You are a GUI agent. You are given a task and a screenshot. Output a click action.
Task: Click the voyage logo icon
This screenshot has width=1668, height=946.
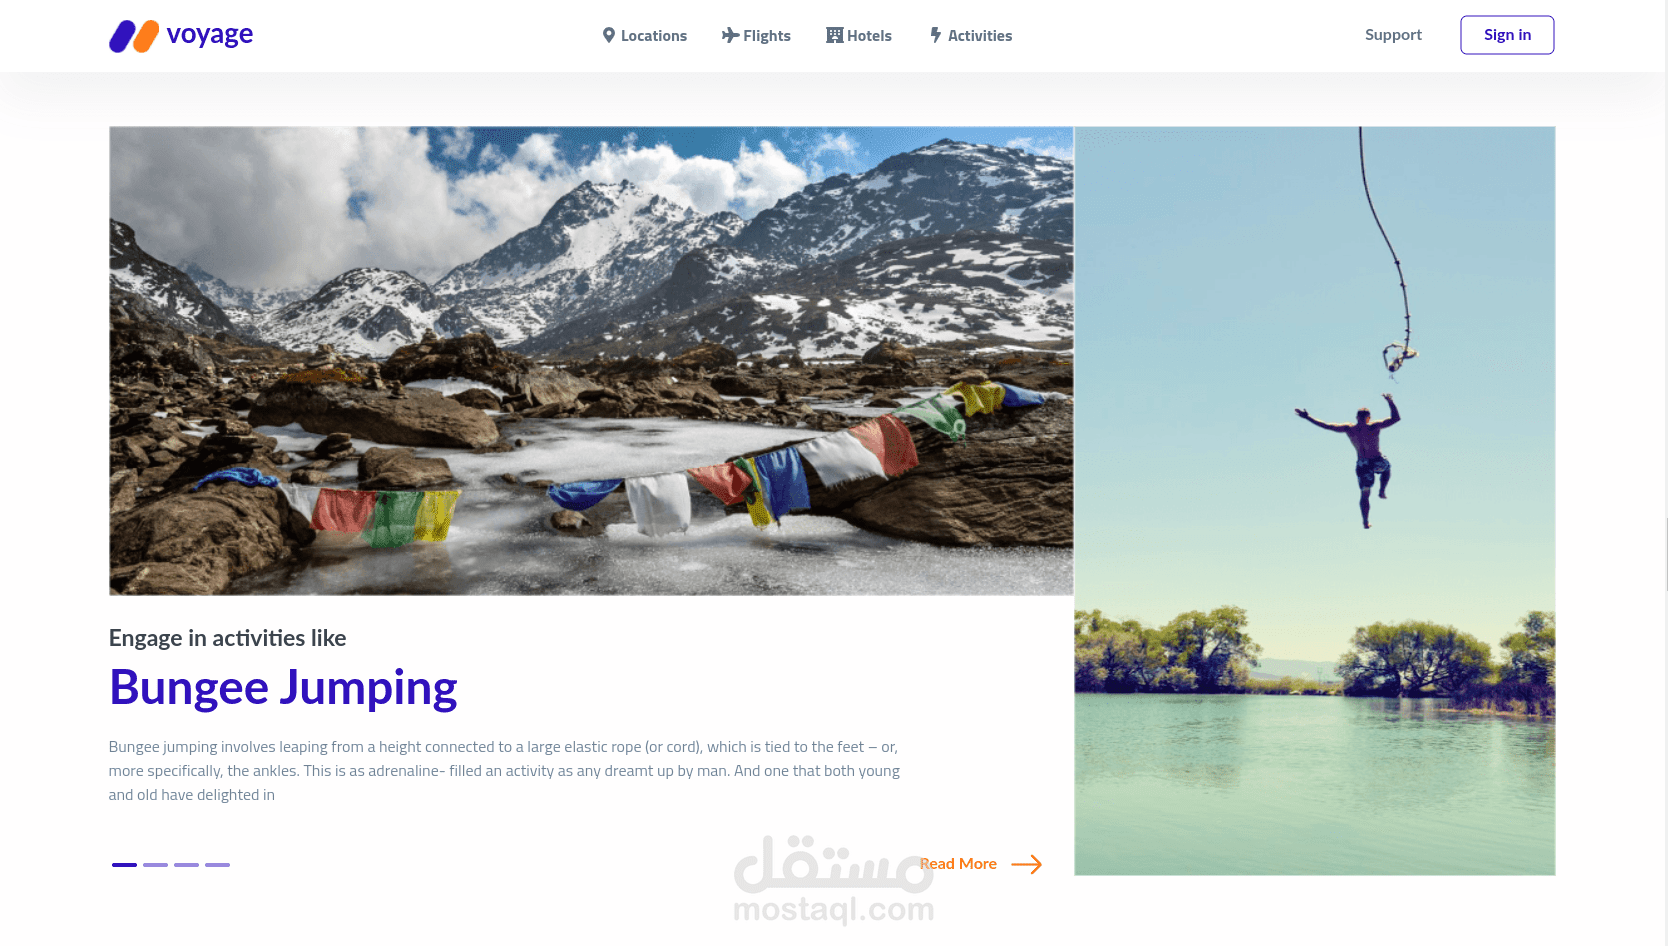click(134, 36)
